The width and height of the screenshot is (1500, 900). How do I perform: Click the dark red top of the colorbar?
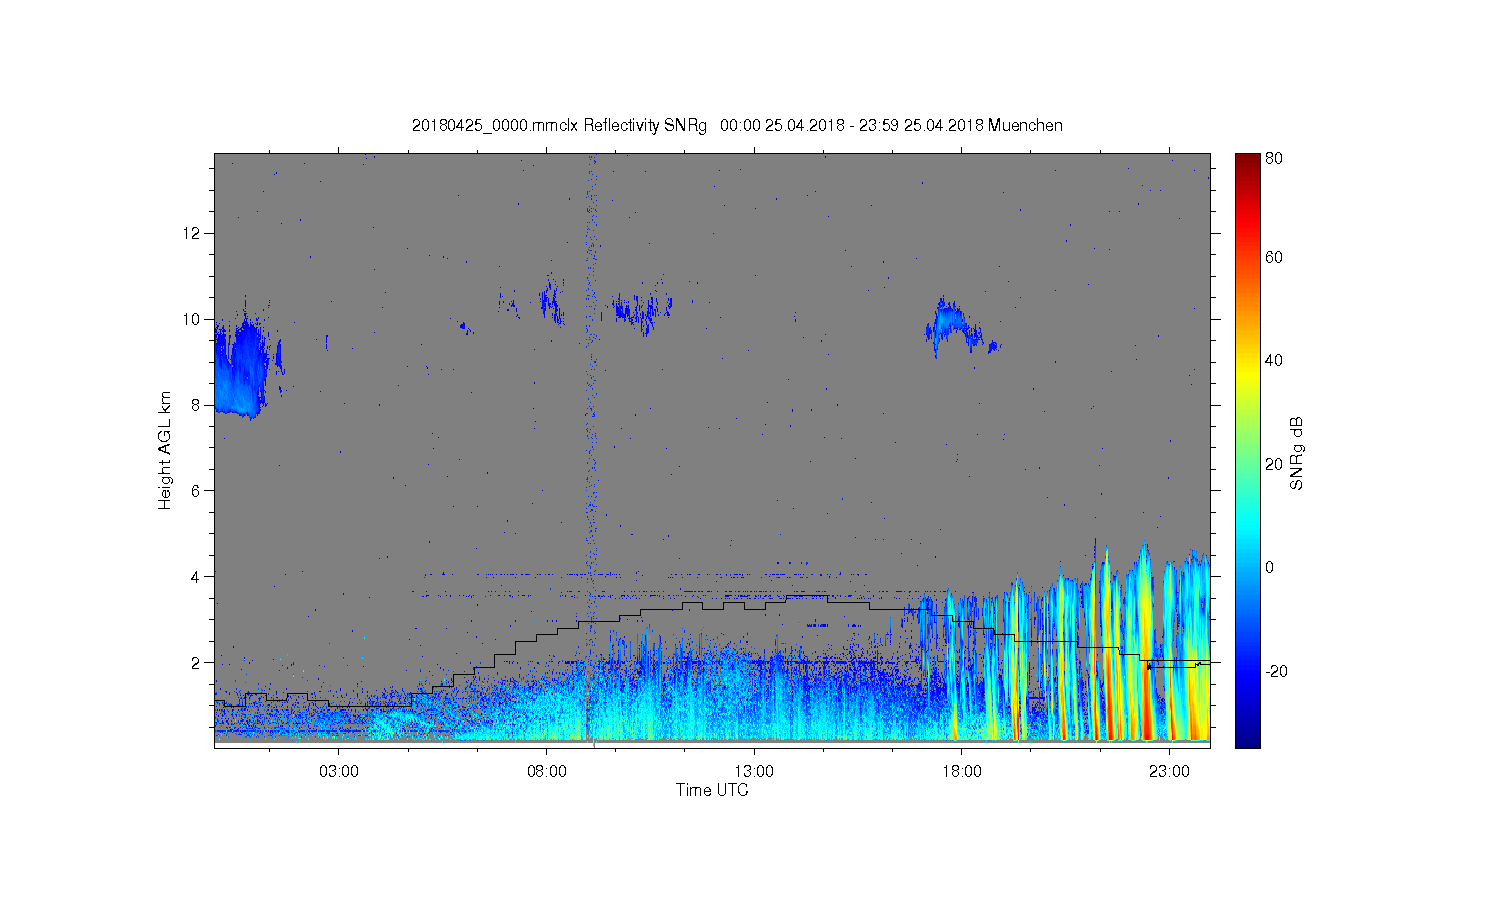coord(1247,163)
